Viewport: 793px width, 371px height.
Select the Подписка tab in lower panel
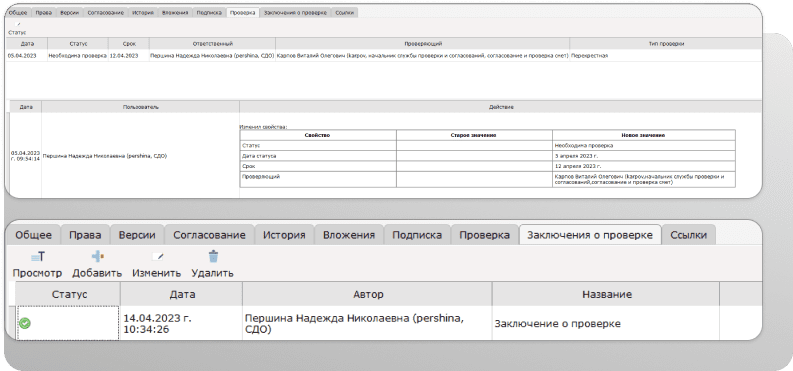pyautogui.click(x=417, y=235)
